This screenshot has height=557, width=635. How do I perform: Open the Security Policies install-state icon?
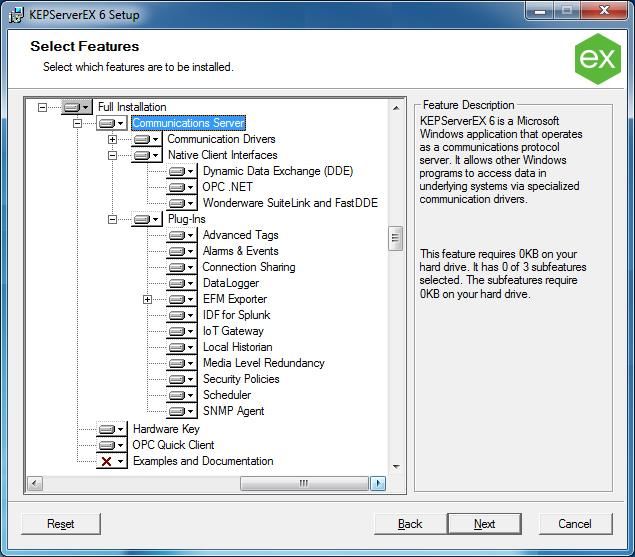pos(182,379)
